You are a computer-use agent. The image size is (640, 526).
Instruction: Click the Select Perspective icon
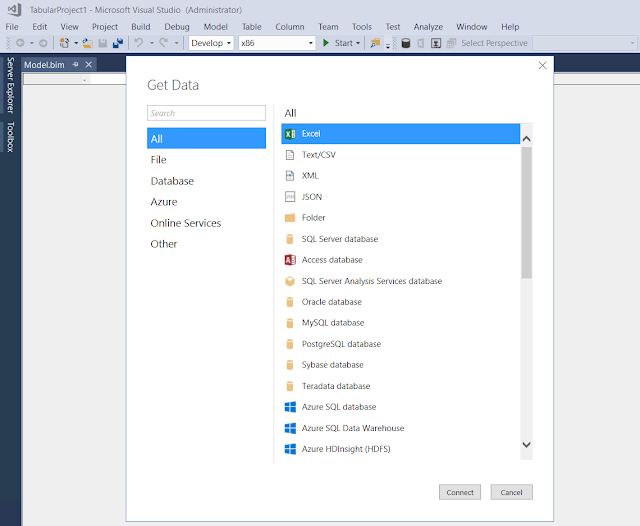pyautogui.click(x=451, y=43)
